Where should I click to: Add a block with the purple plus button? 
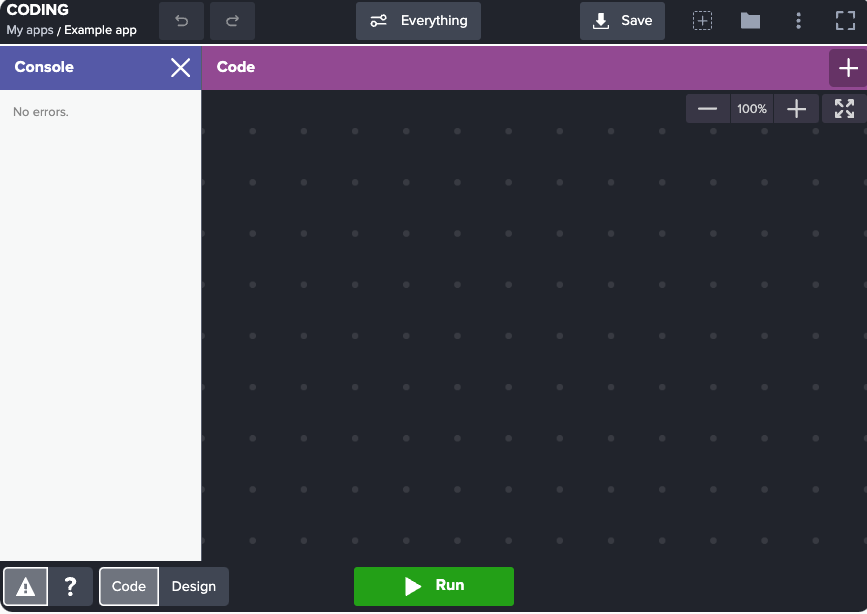click(848, 68)
